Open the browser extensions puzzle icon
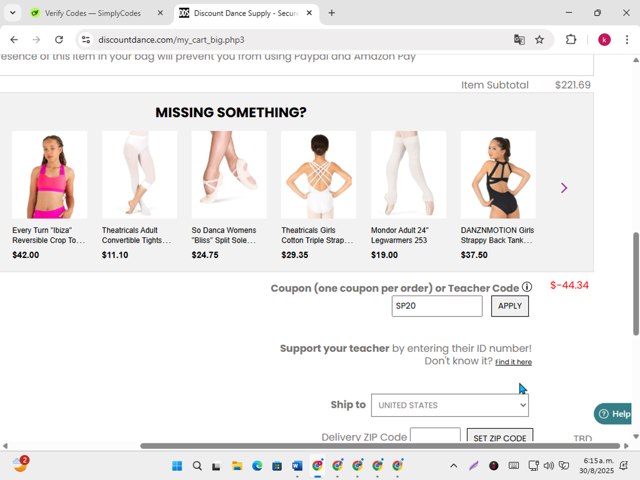This screenshot has width=640, height=480. point(571,40)
